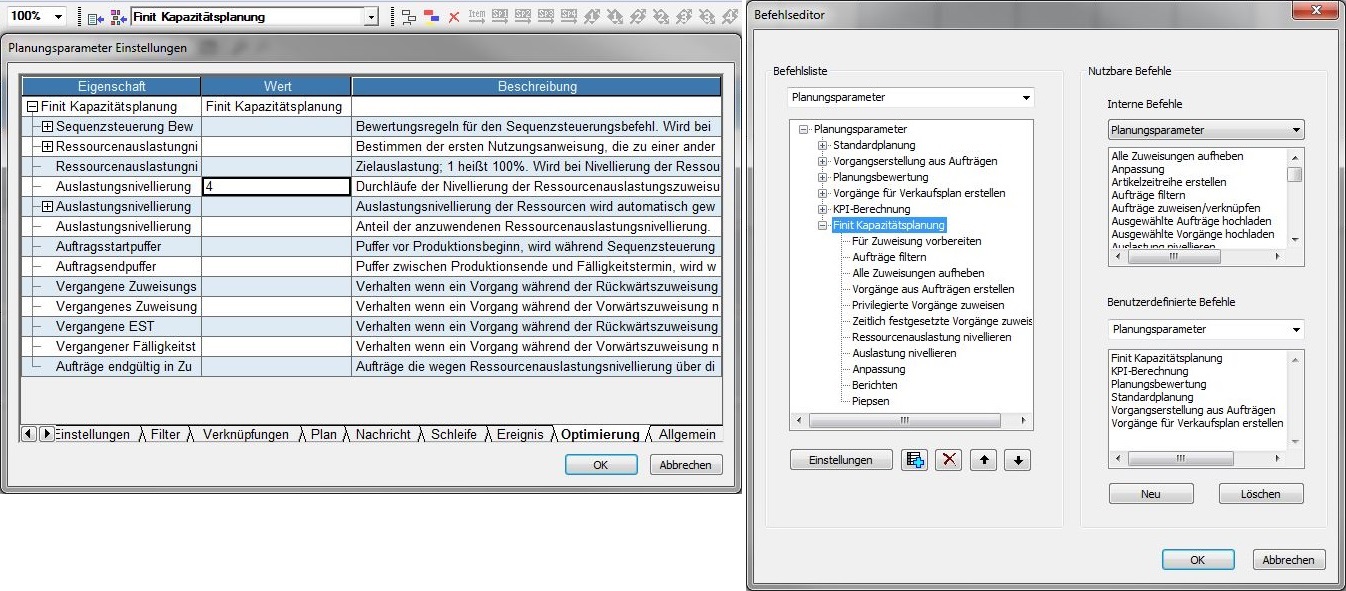
Task: Click the Einstellungen button
Action: pyautogui.click(x=840, y=460)
